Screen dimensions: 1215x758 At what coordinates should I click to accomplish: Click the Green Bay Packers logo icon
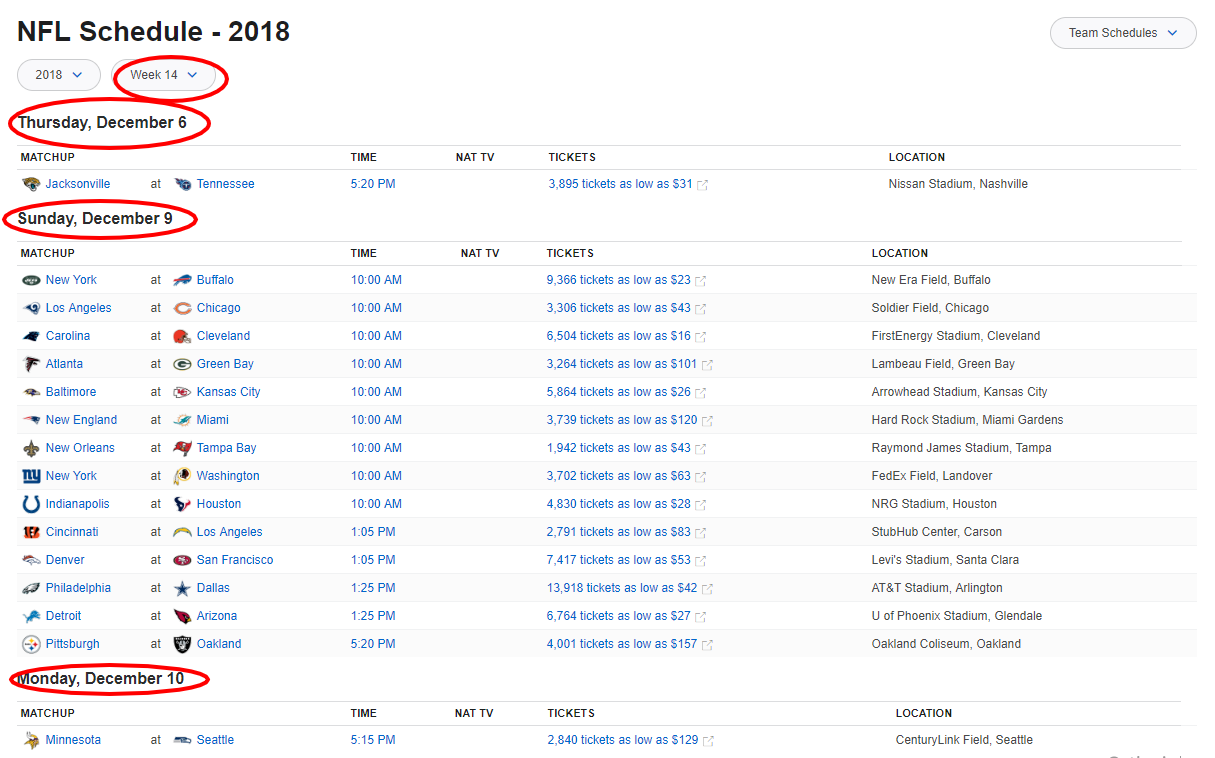point(182,364)
